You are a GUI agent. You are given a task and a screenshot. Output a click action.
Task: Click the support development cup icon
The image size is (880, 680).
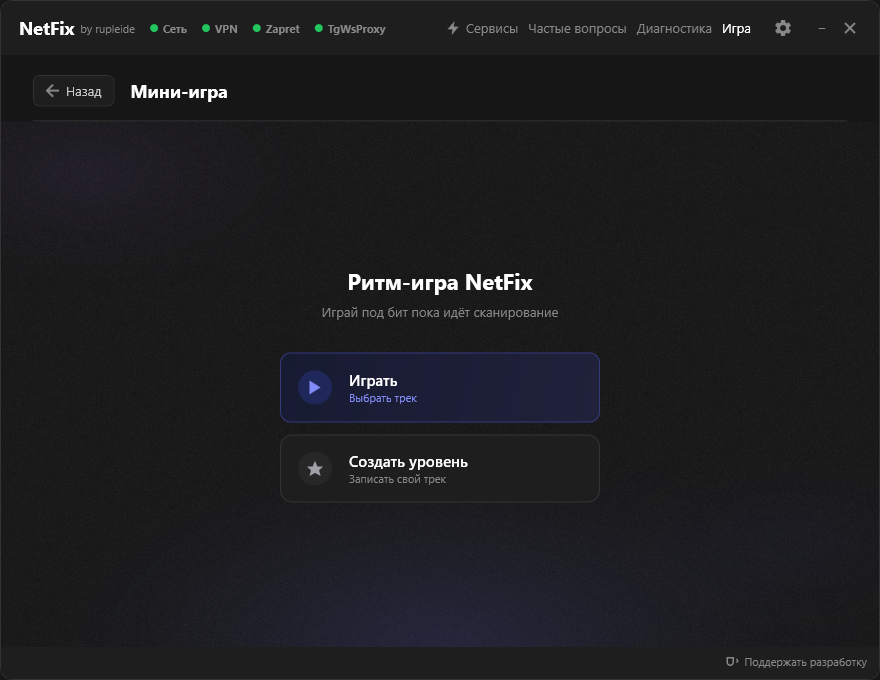click(732, 662)
